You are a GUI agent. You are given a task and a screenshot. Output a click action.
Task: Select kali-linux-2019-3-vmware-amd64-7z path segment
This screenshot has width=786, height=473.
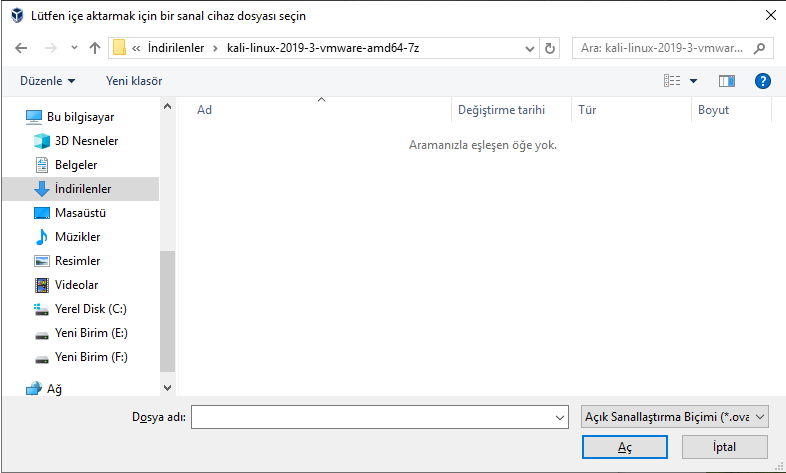point(323,48)
